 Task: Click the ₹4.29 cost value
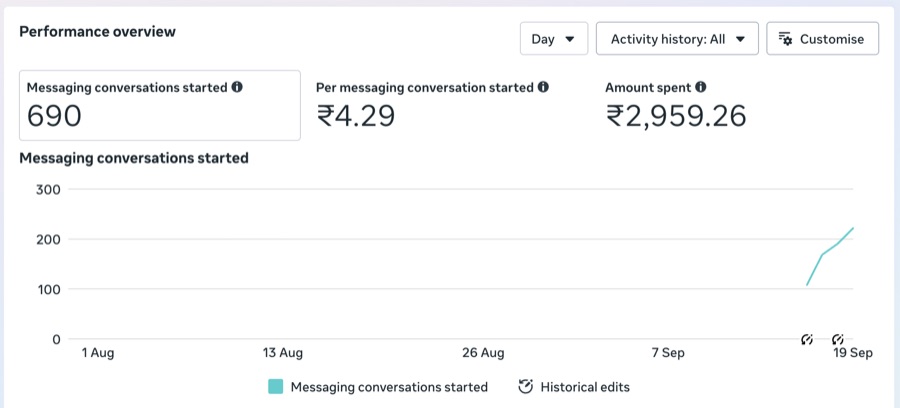click(356, 116)
